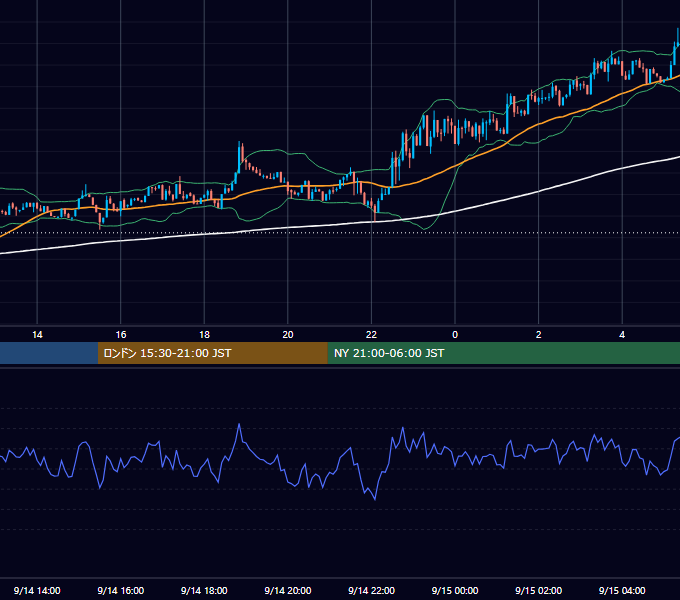Click hour label 0 on price chart axis
The width and height of the screenshot is (680, 600).
(x=455, y=335)
